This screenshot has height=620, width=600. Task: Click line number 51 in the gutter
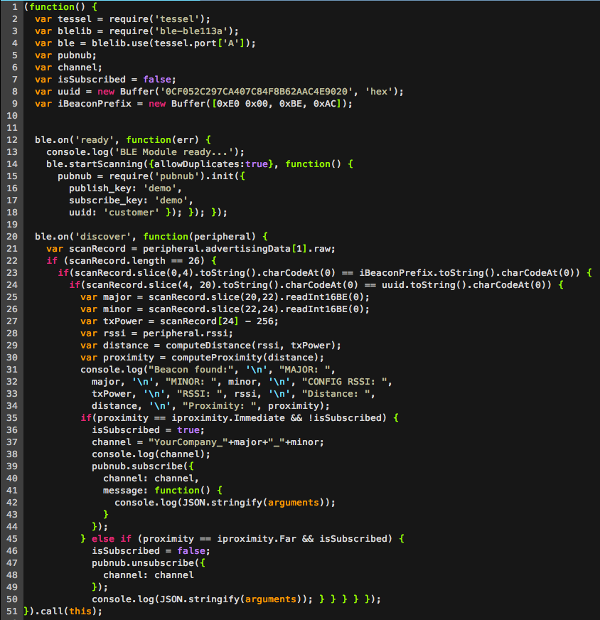coord(10,611)
